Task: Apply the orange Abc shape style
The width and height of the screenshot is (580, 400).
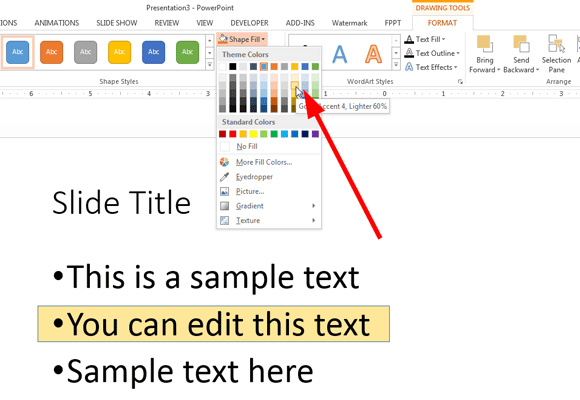Action: point(51,52)
